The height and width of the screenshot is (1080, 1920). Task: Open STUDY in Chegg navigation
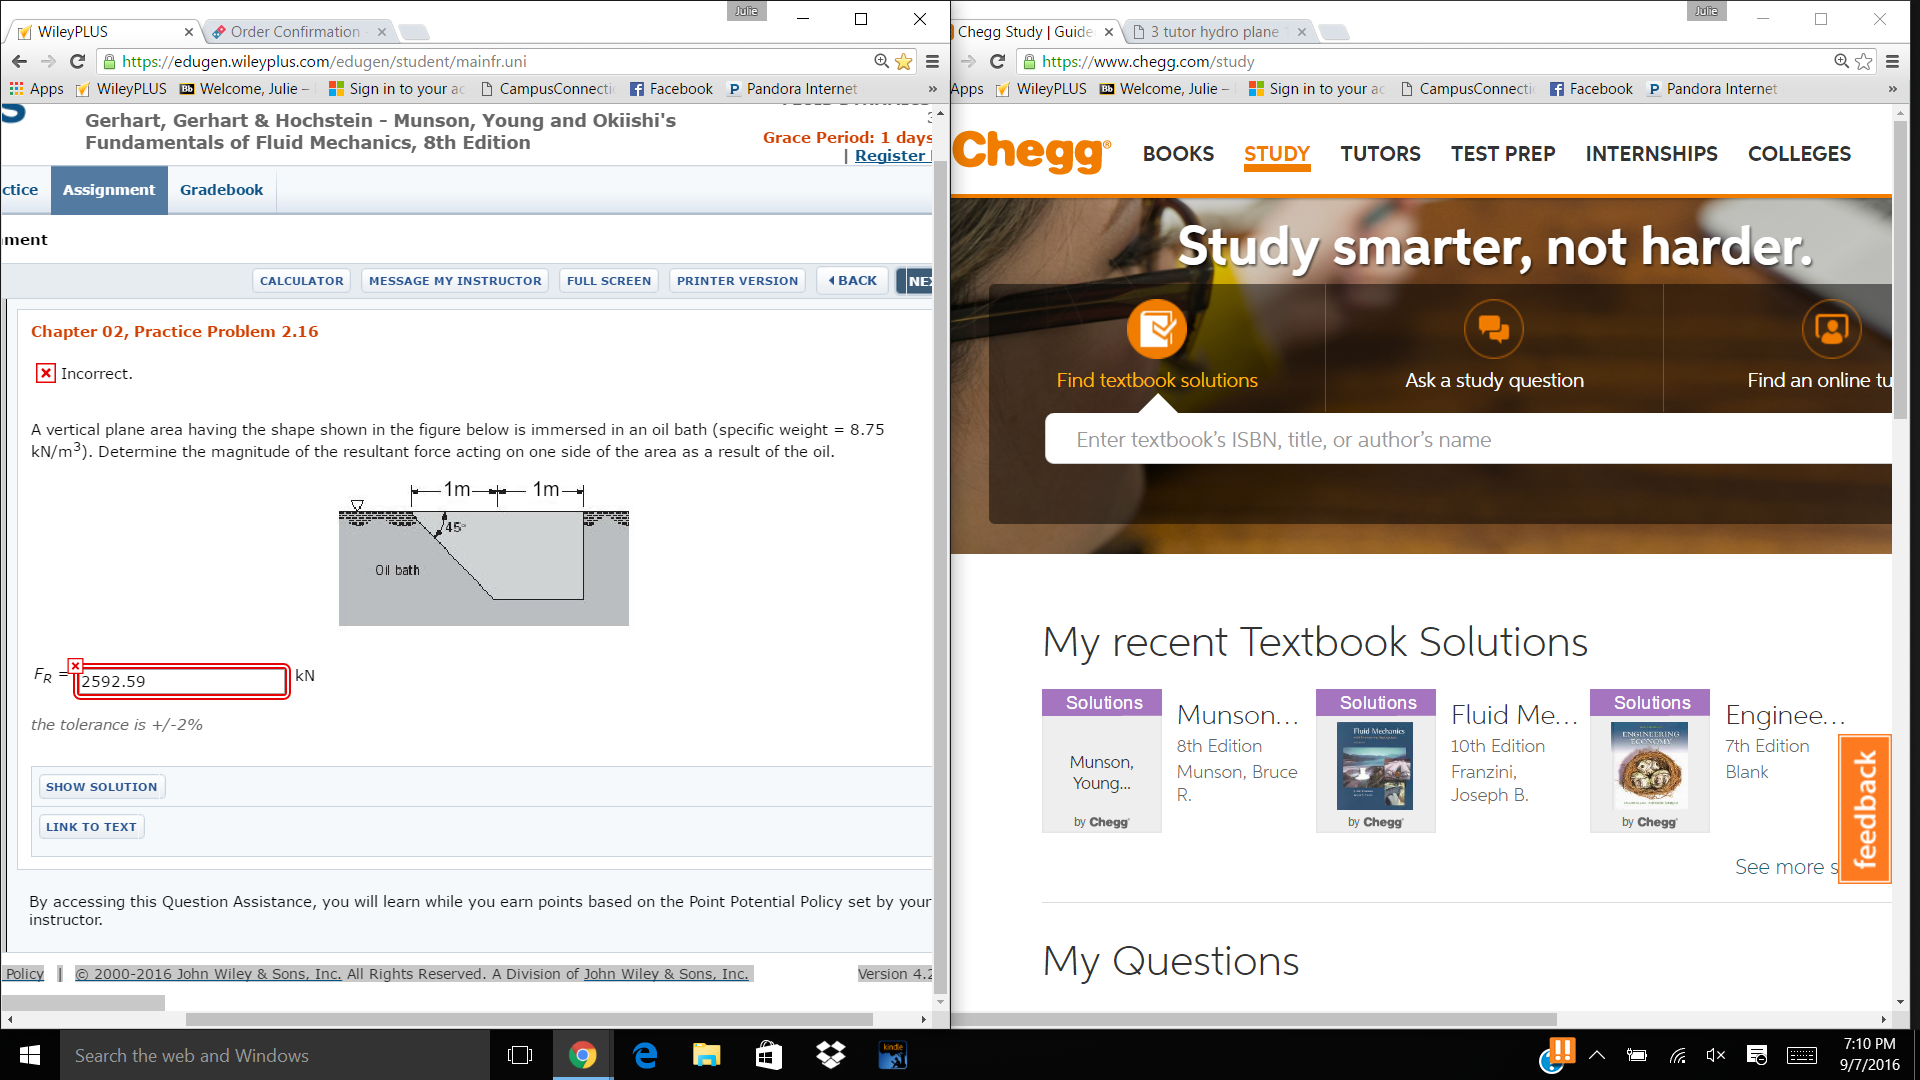tap(1277, 154)
